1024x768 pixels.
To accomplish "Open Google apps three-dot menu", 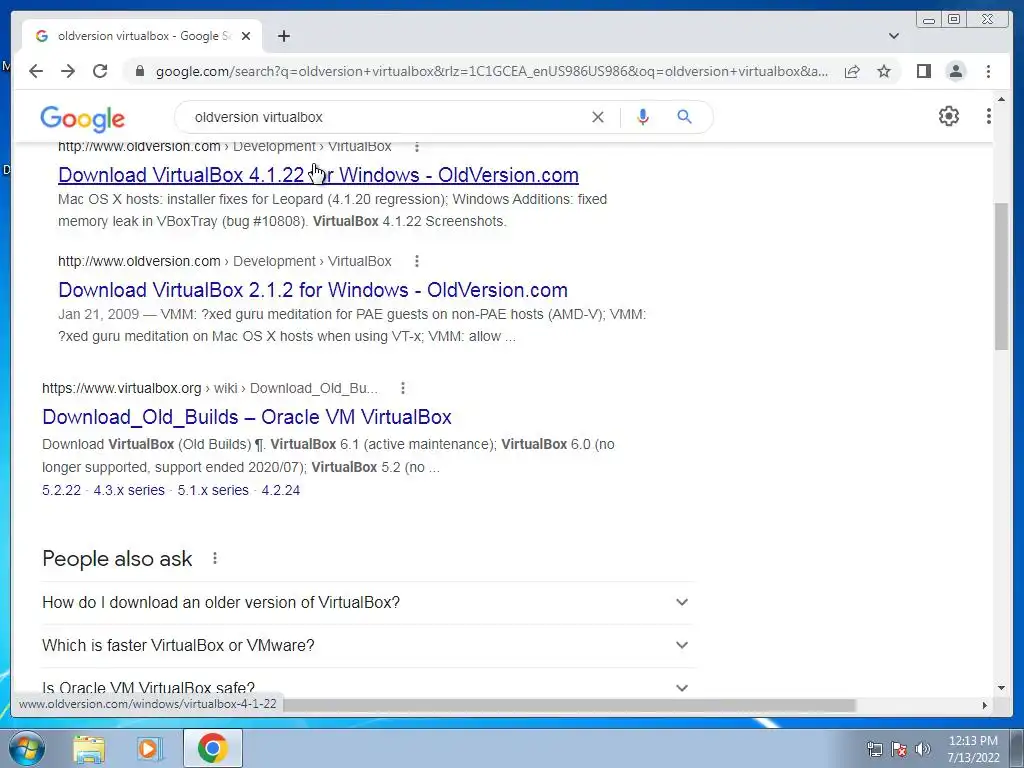I will 988,116.
